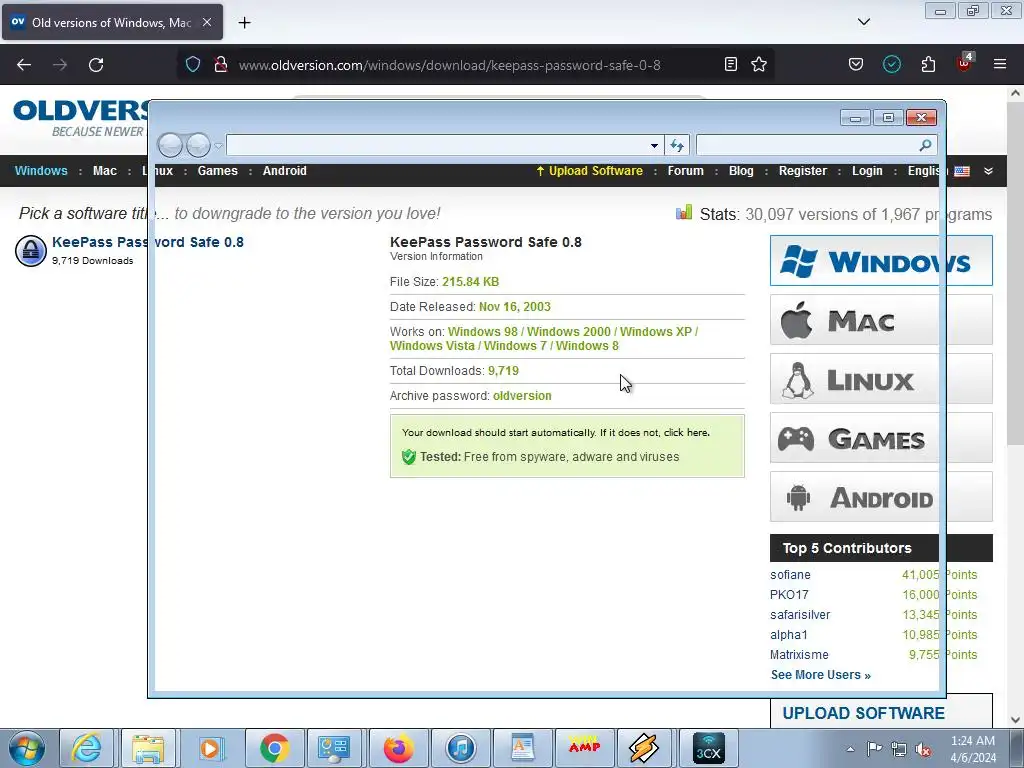
Task: Show hidden tray icons arrow
Action: [850, 749]
